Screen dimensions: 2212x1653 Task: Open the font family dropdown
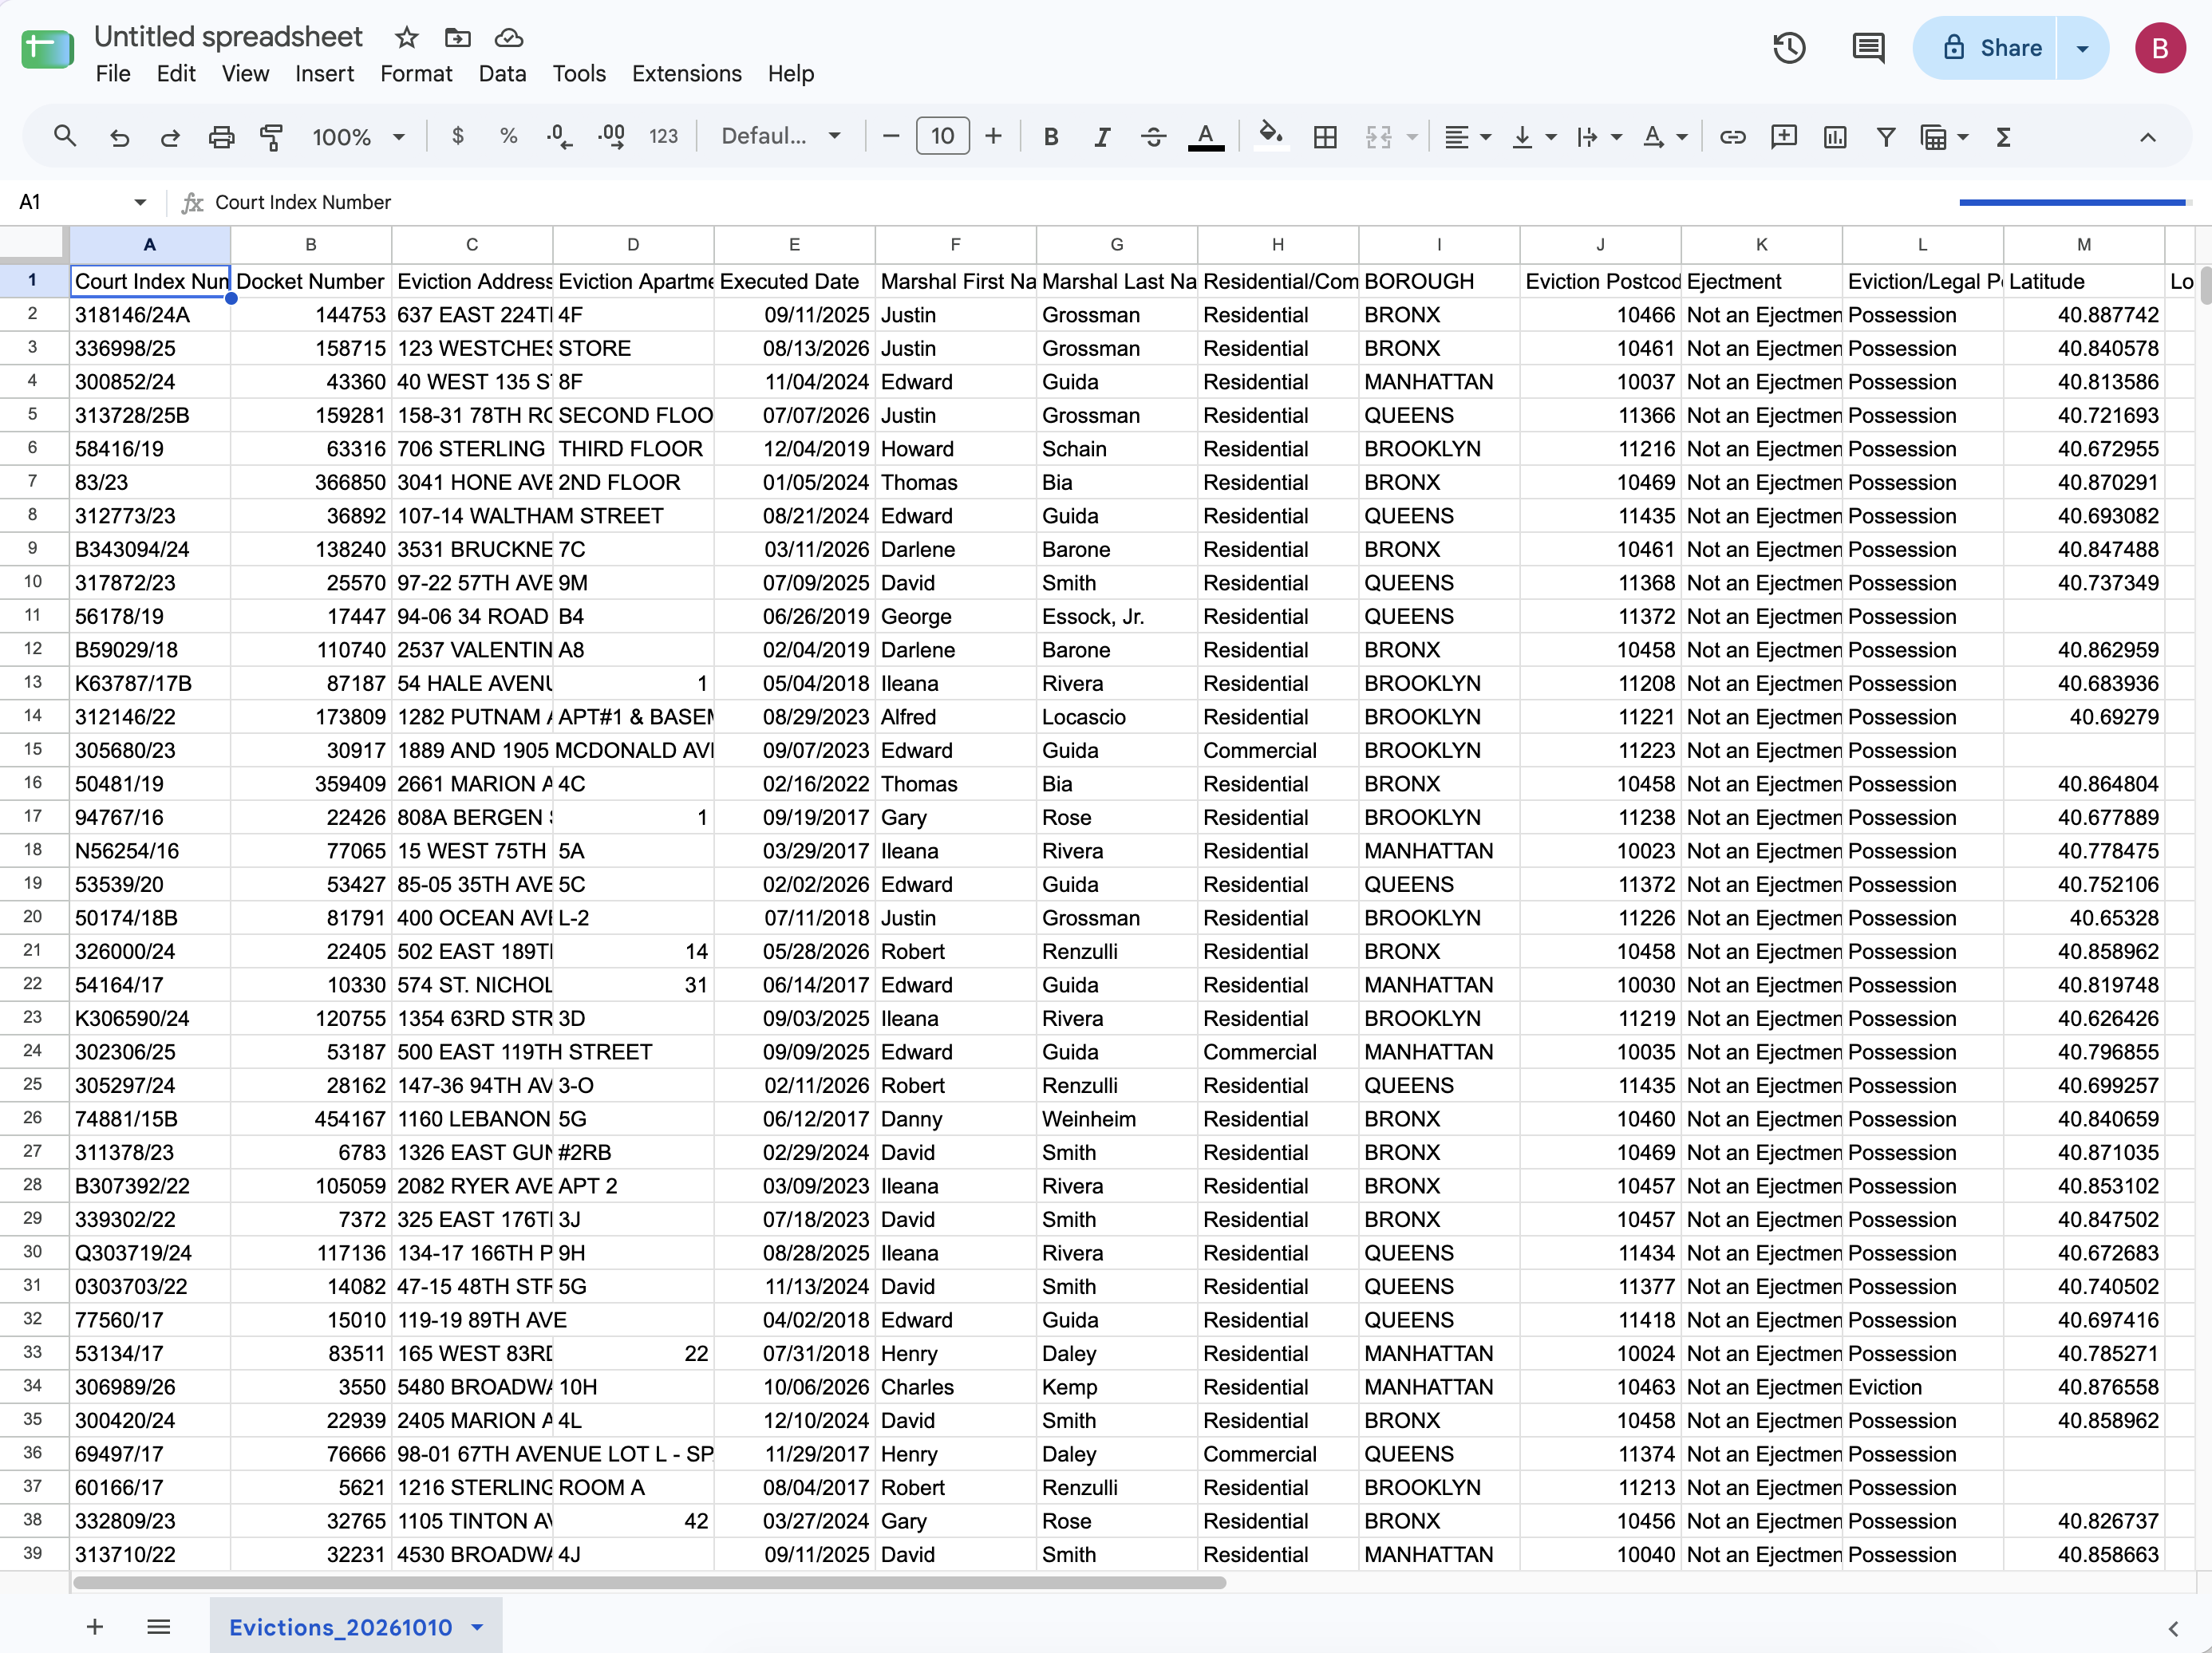(x=781, y=136)
